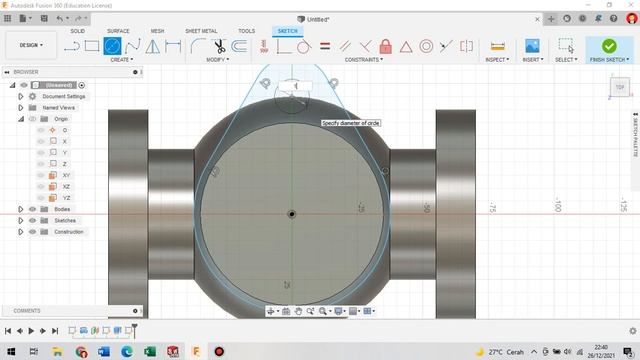Open the Help question mark icon
The width and height of the screenshot is (640, 360).
613,18
